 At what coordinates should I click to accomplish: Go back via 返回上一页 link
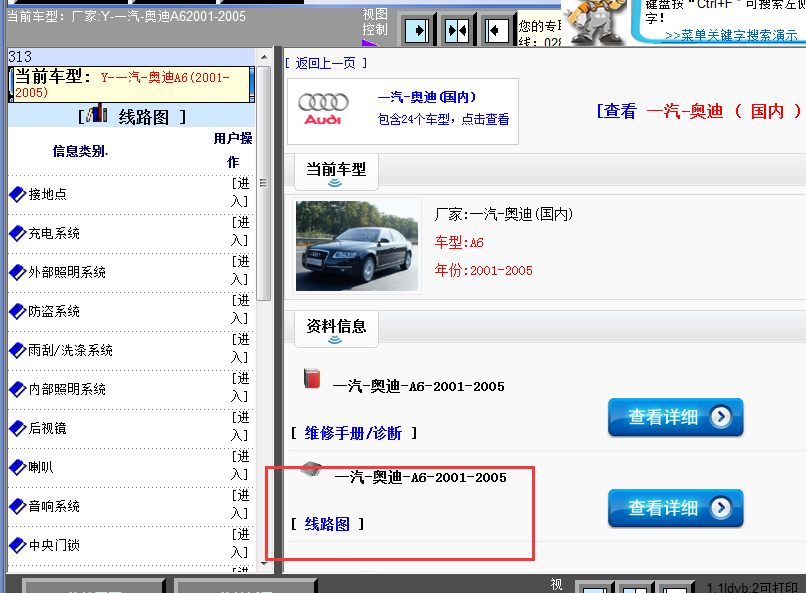click(x=325, y=63)
